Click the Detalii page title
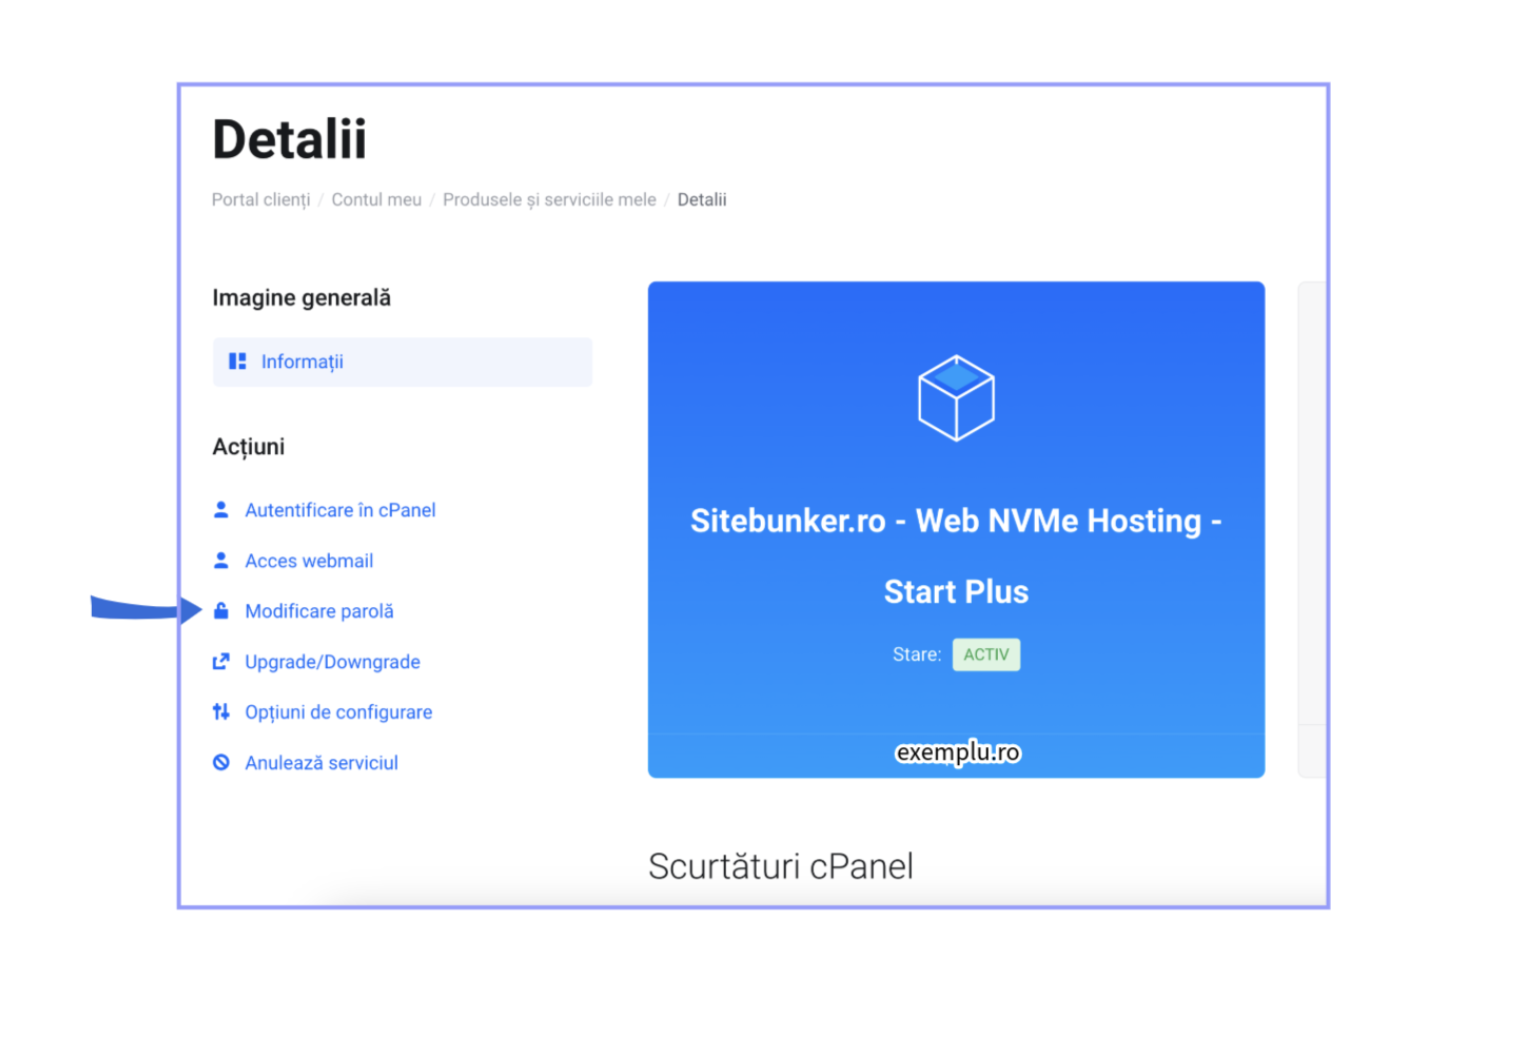Image resolution: width=1528 pixels, height=1056 pixels. (x=289, y=139)
